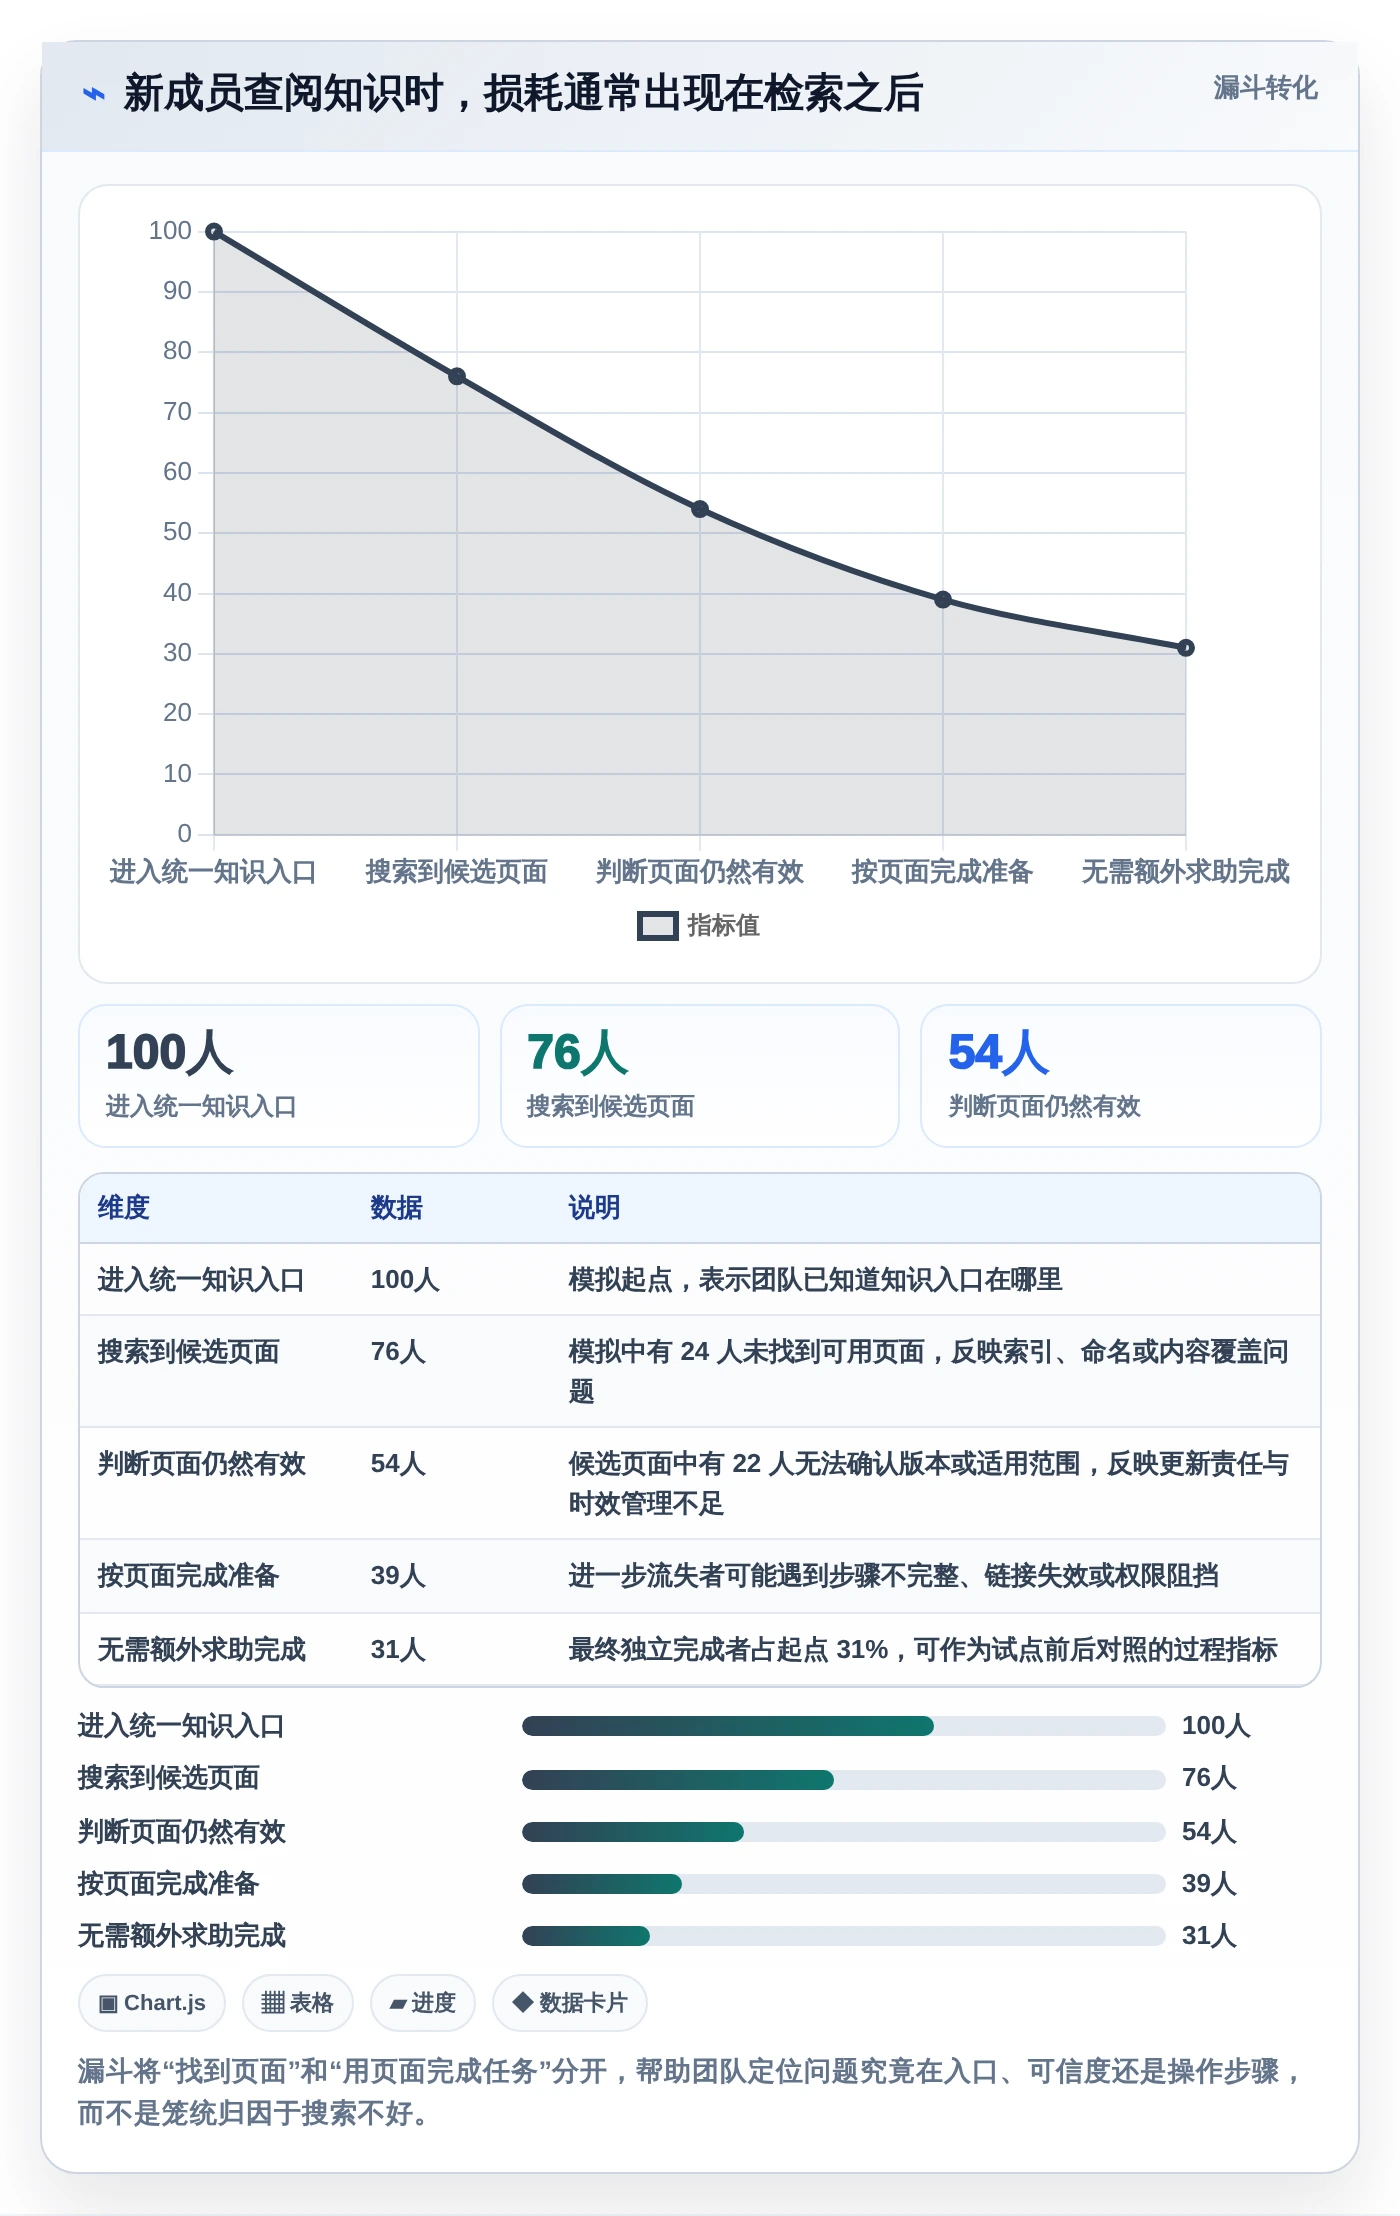Click the diamond icon in 数据卡片 chip
The width and height of the screenshot is (1400, 2216).
522,2002
